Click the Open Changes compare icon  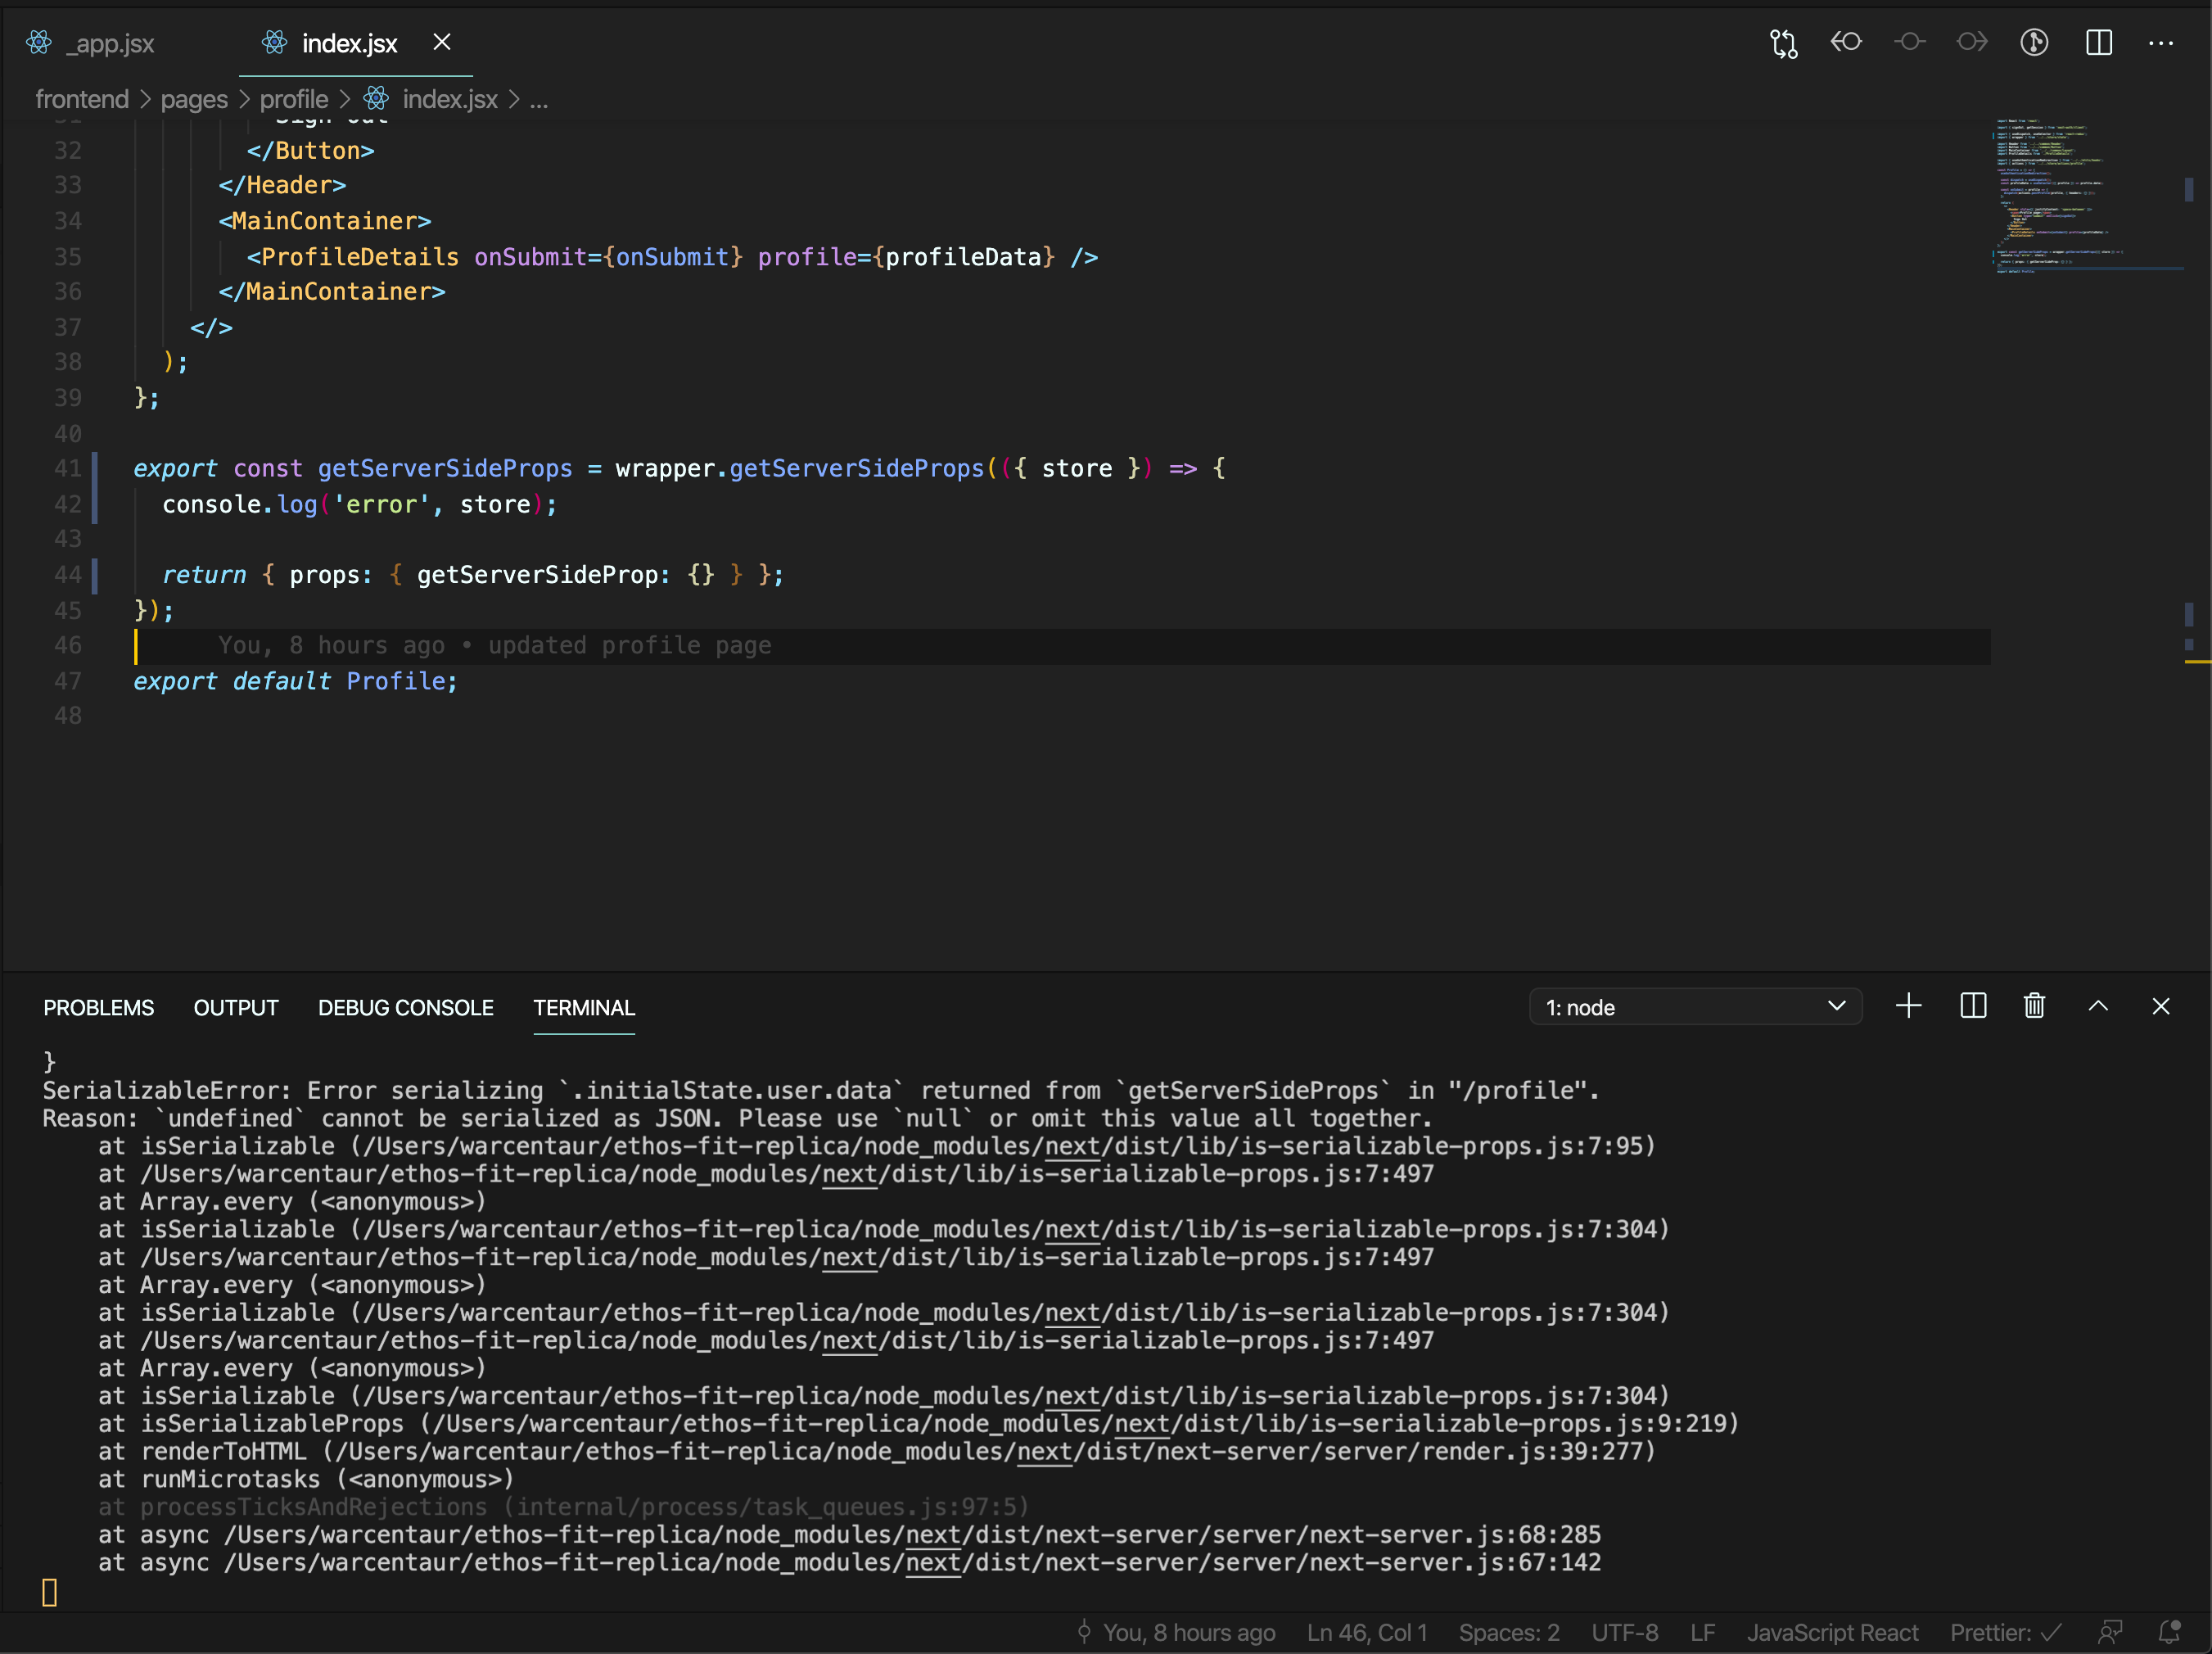(x=1783, y=43)
